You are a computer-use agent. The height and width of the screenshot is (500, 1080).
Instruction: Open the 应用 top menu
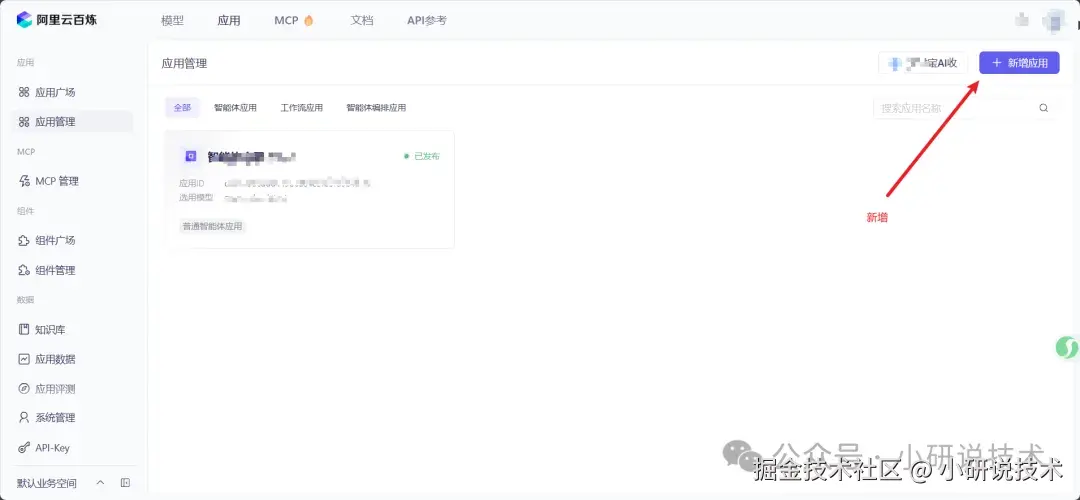click(229, 21)
